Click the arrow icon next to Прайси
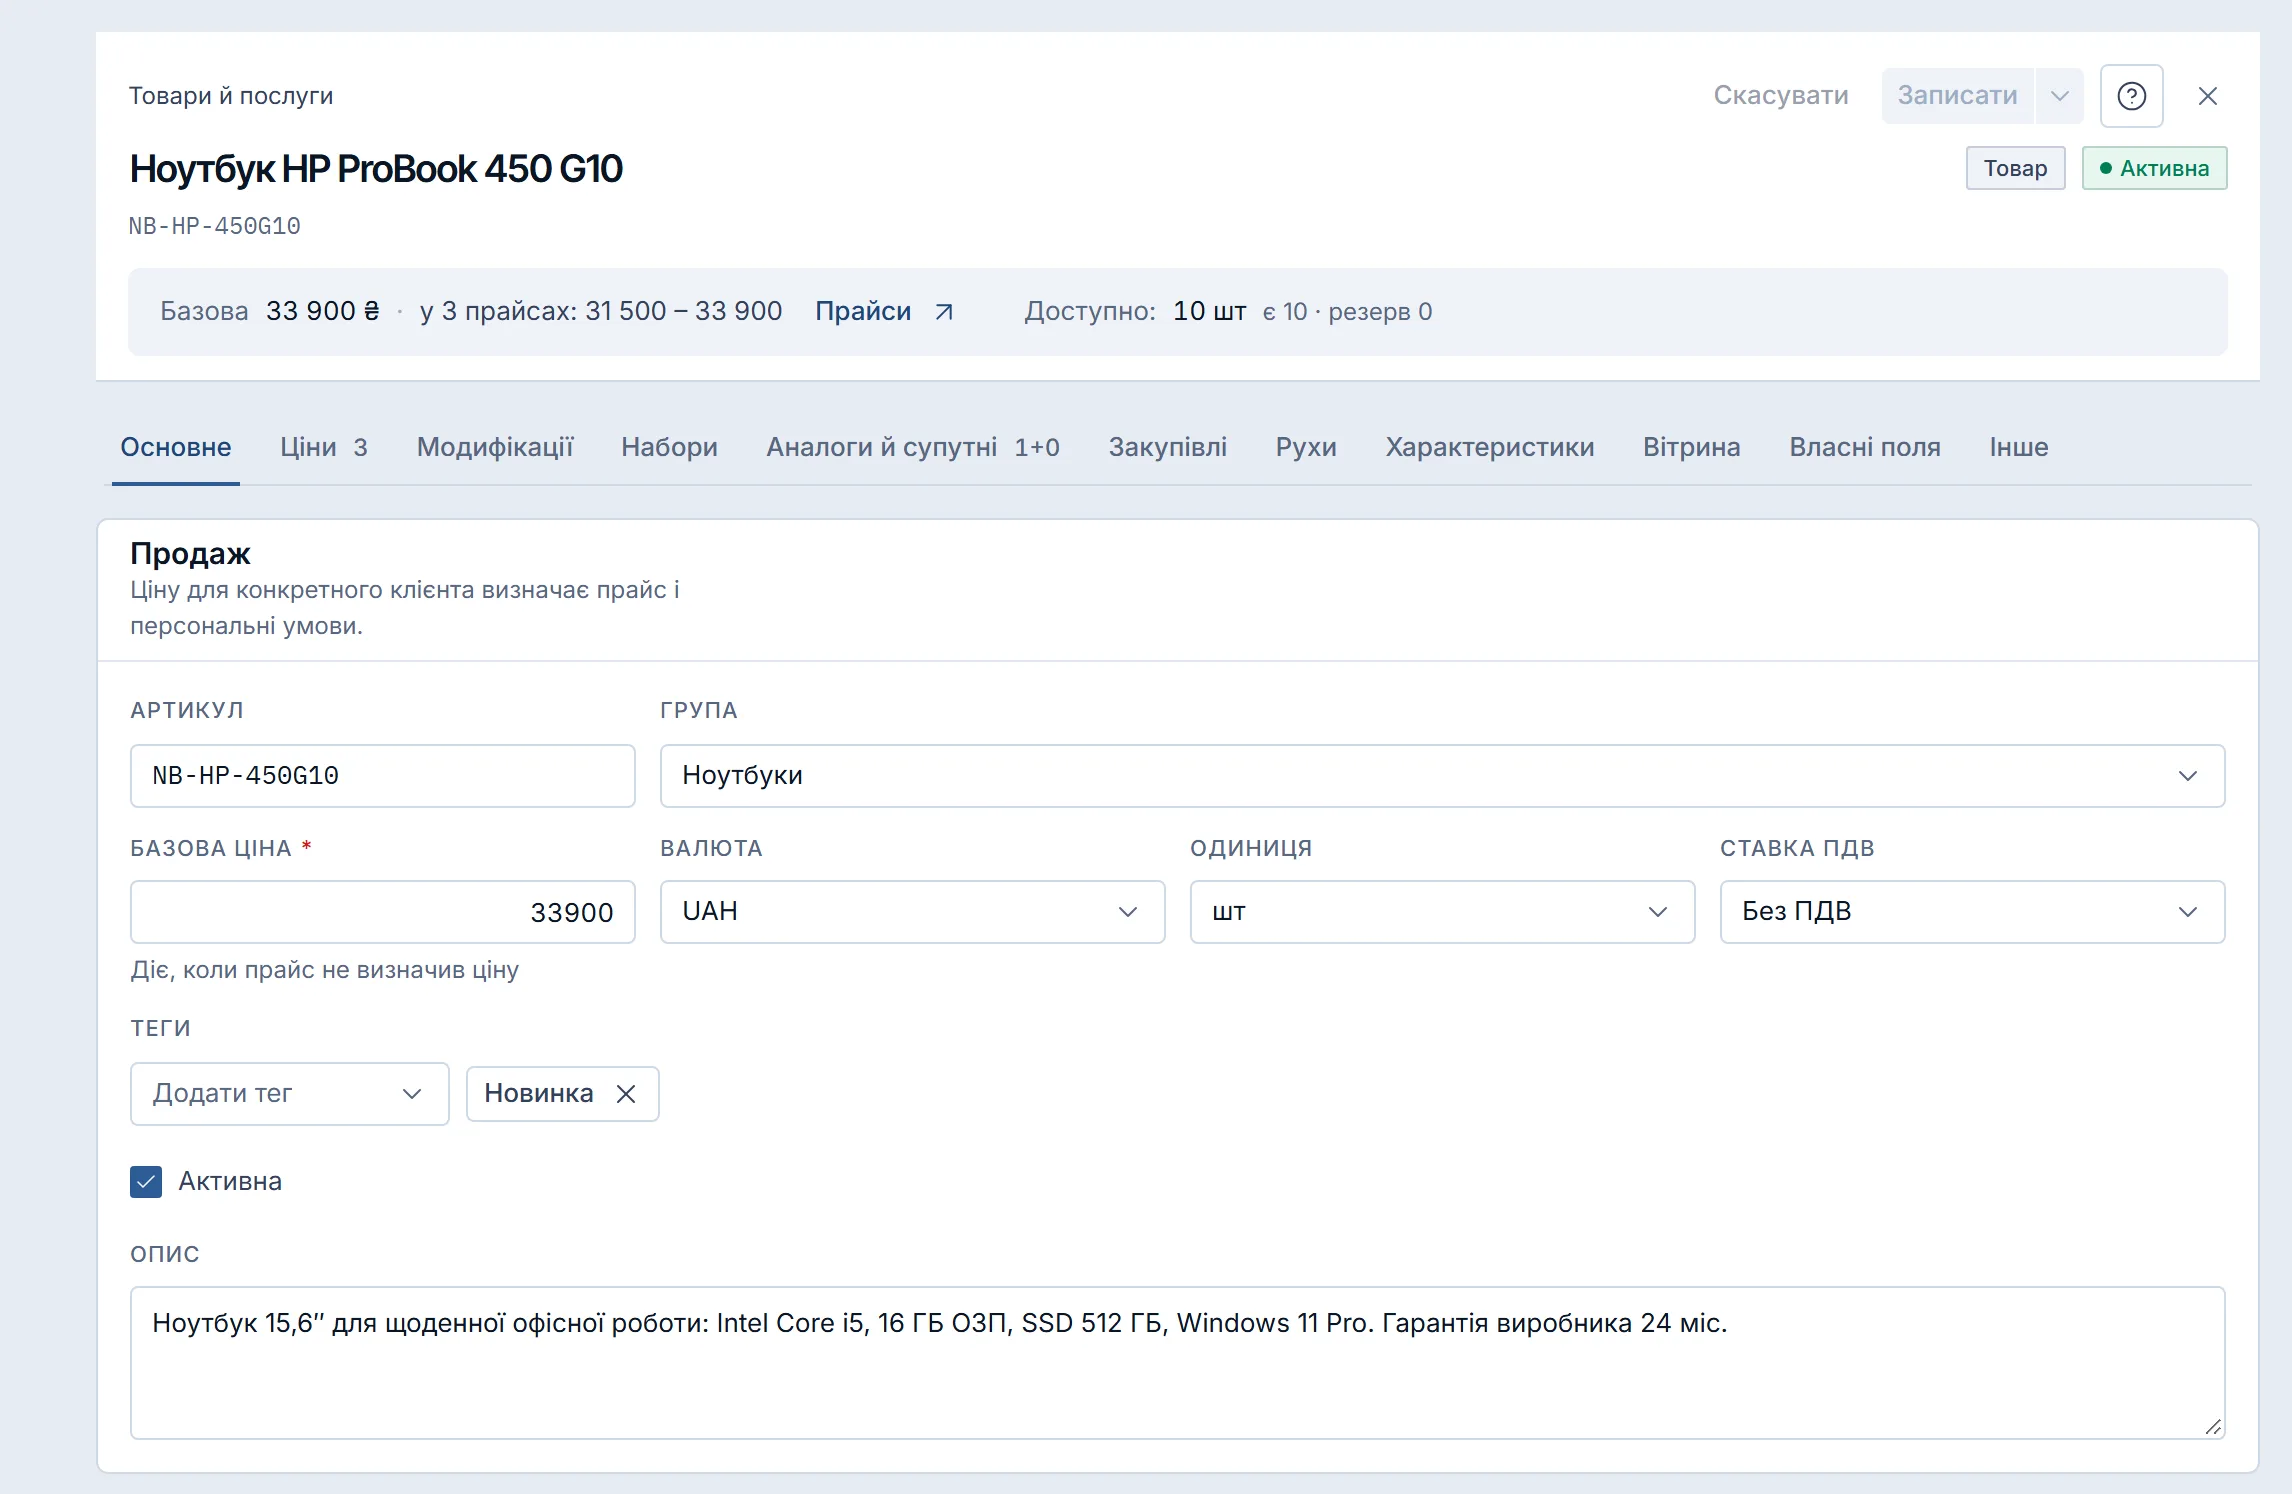 [944, 312]
